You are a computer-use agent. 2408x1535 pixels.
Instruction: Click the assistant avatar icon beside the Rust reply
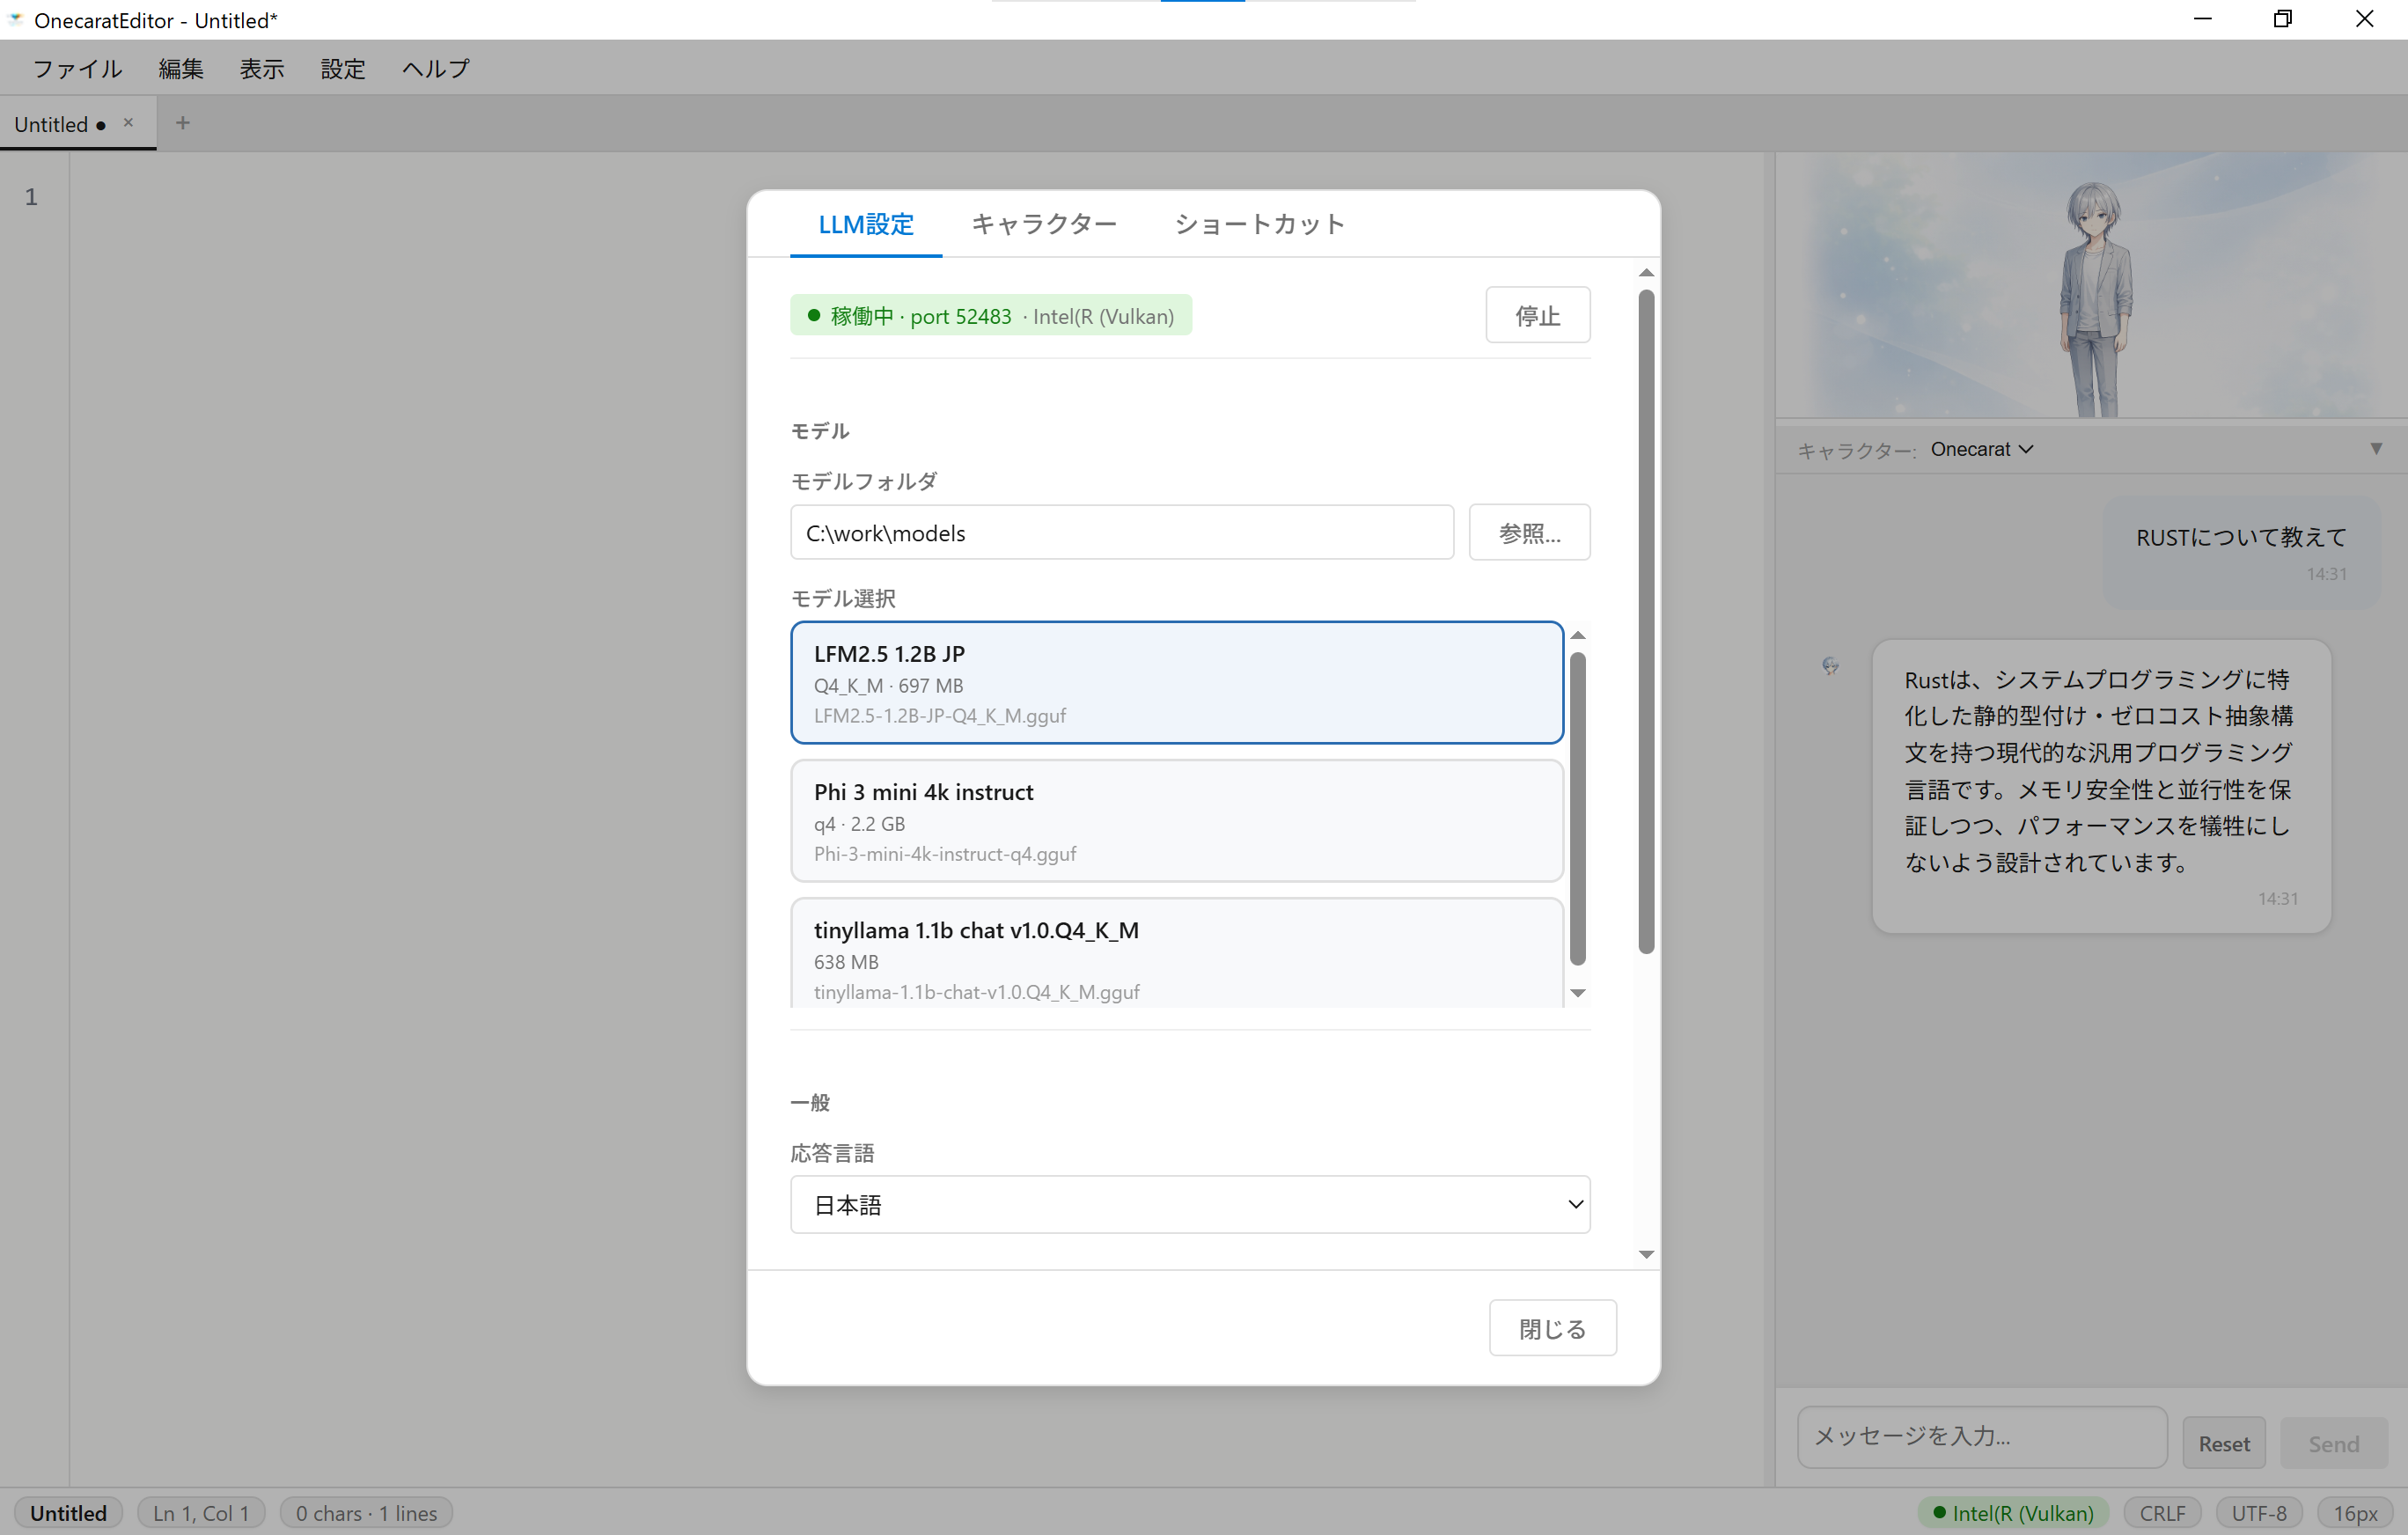coord(1830,665)
